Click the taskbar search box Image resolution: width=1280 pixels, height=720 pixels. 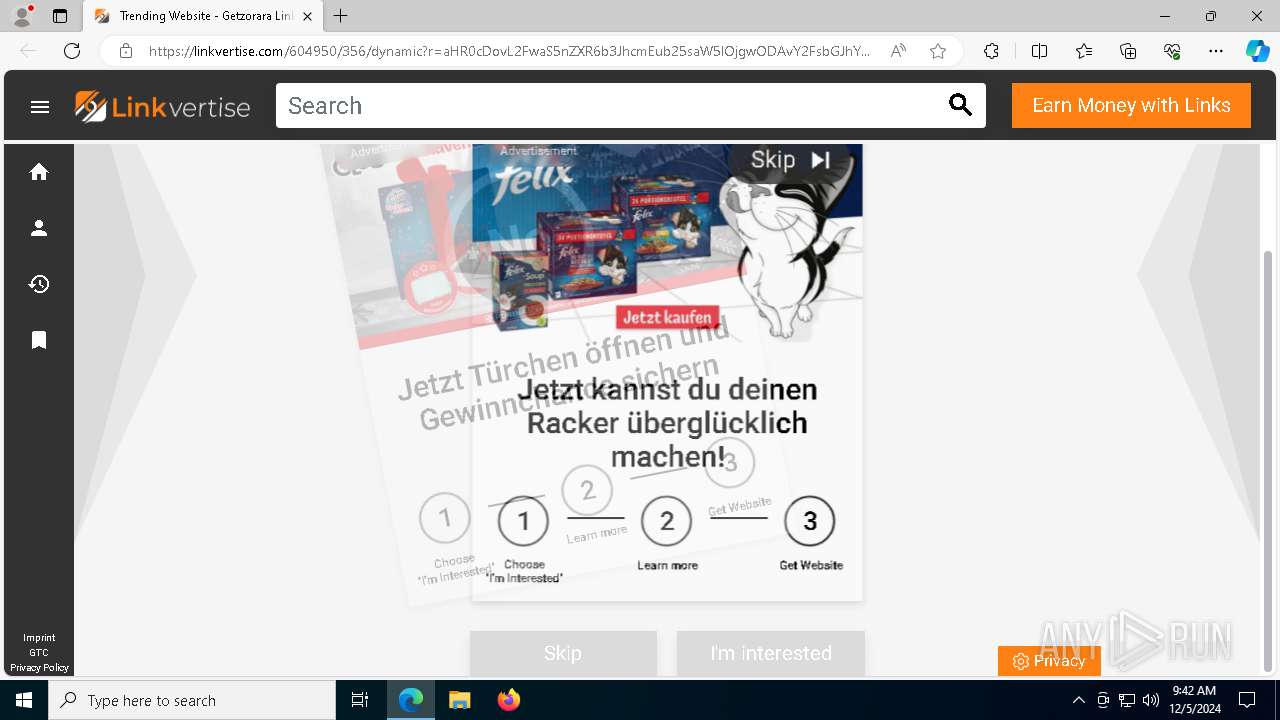coord(192,700)
